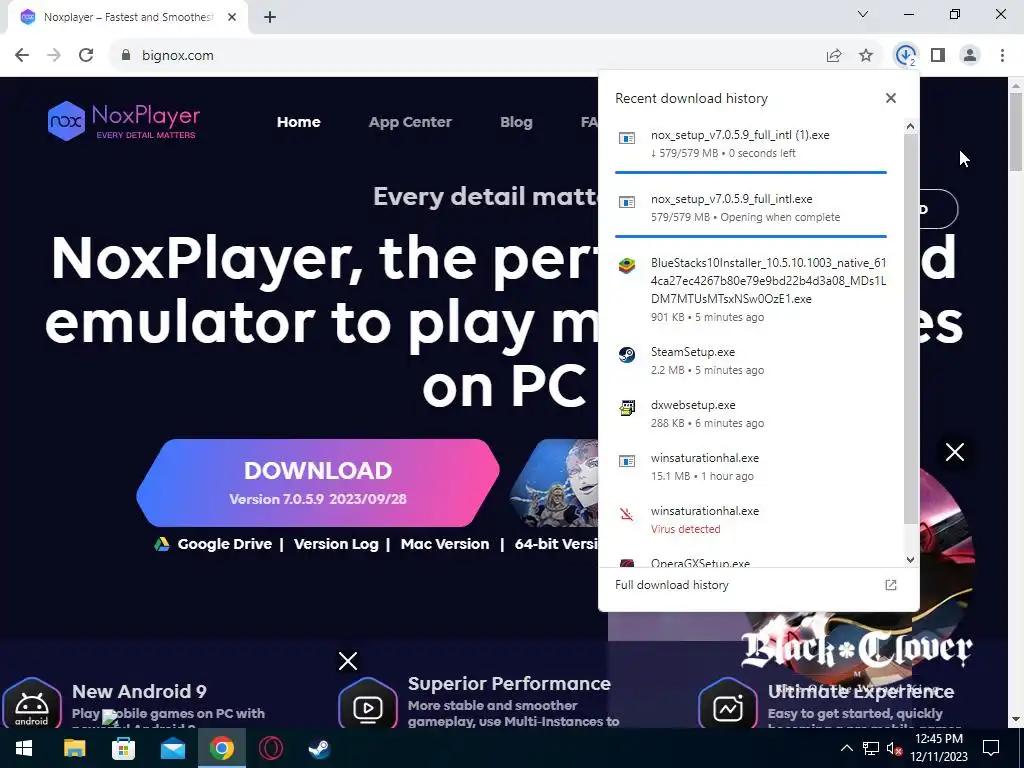Image resolution: width=1024 pixels, height=768 pixels.
Task: View site info via the lock icon
Action: pos(125,56)
